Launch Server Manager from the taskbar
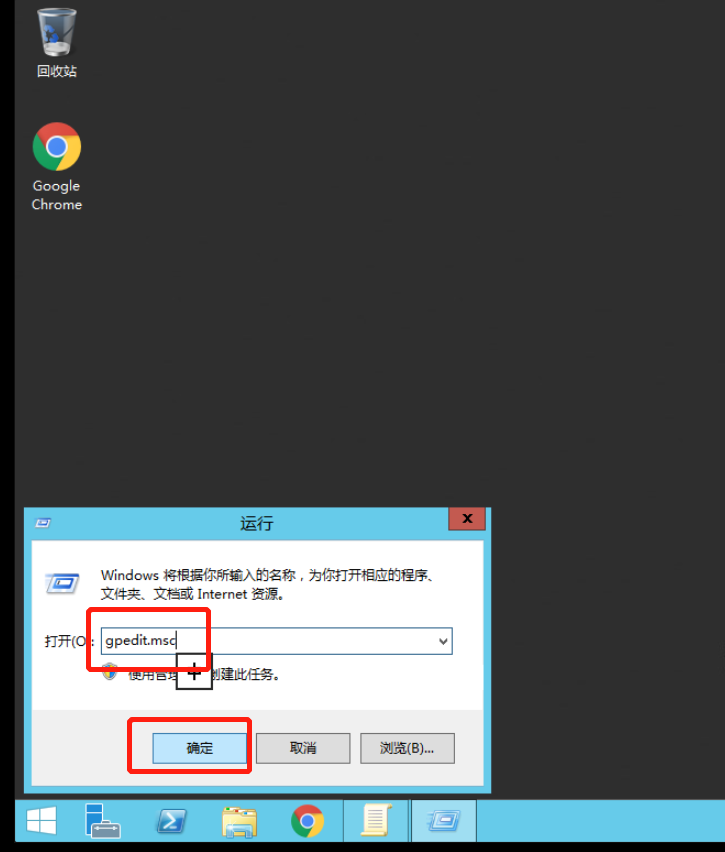725x852 pixels. click(x=102, y=820)
